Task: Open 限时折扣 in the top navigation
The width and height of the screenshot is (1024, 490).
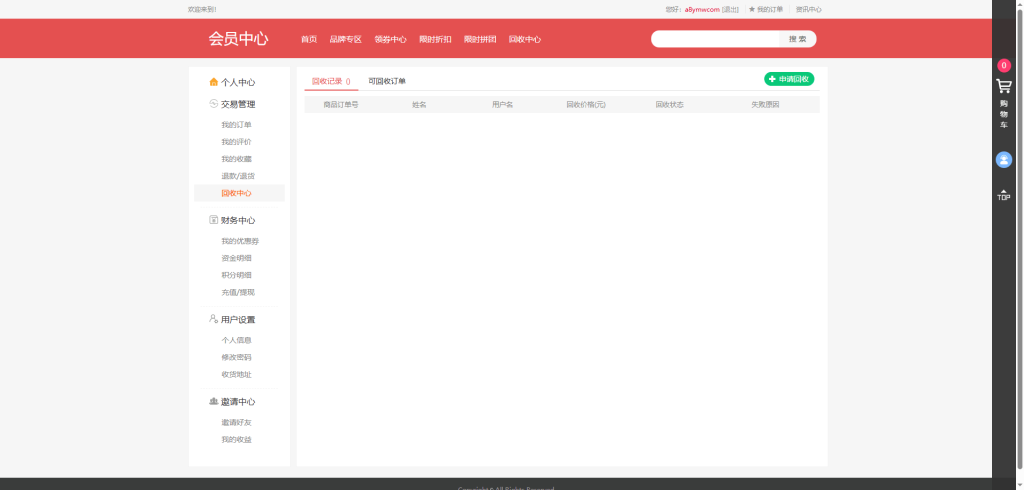Action: click(x=435, y=39)
